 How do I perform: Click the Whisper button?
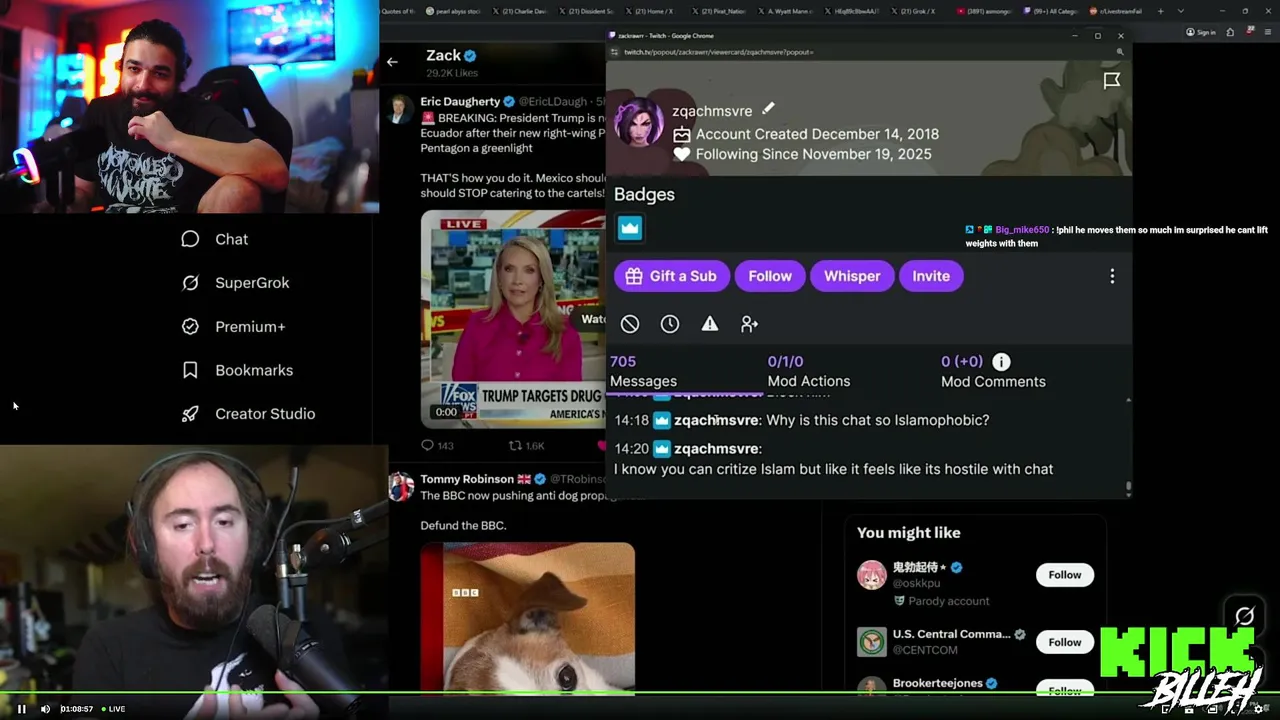click(x=852, y=276)
